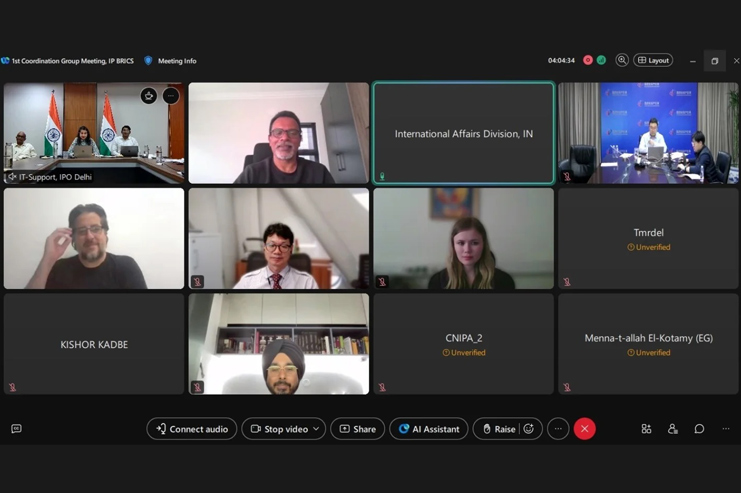
Task: Expand the Stop video dropdown arrow
Action: point(316,429)
